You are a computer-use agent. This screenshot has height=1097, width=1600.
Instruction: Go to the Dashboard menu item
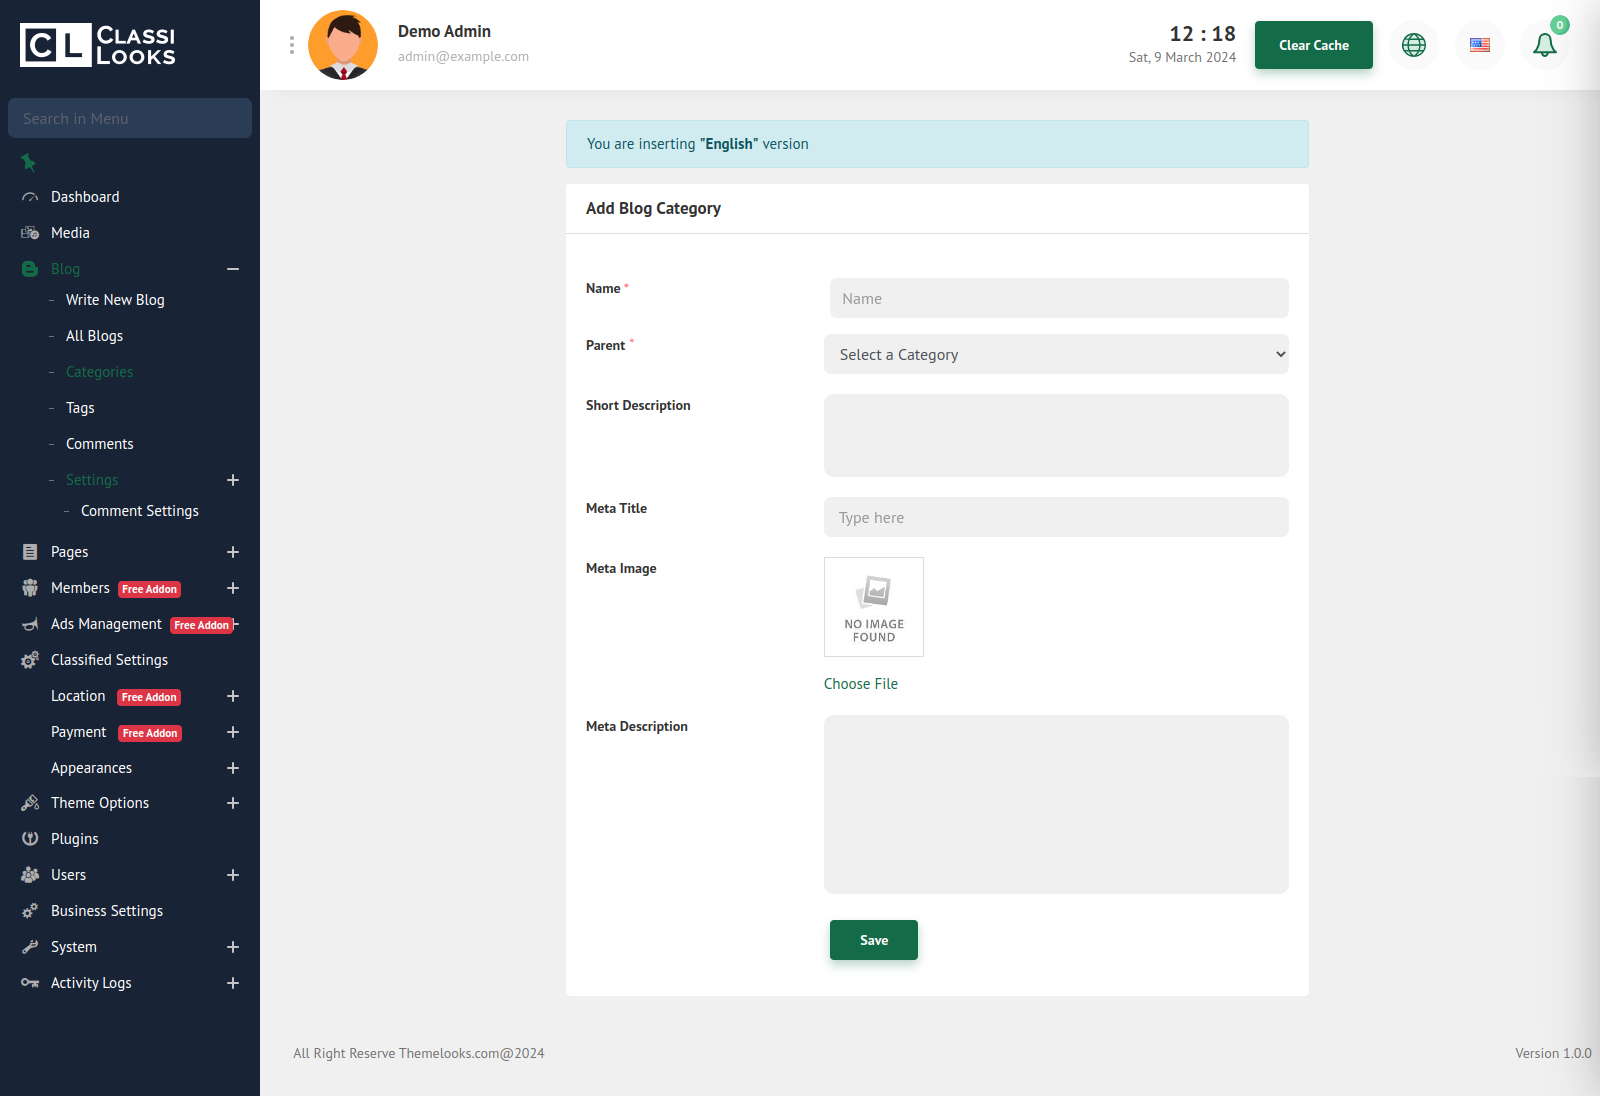click(85, 197)
